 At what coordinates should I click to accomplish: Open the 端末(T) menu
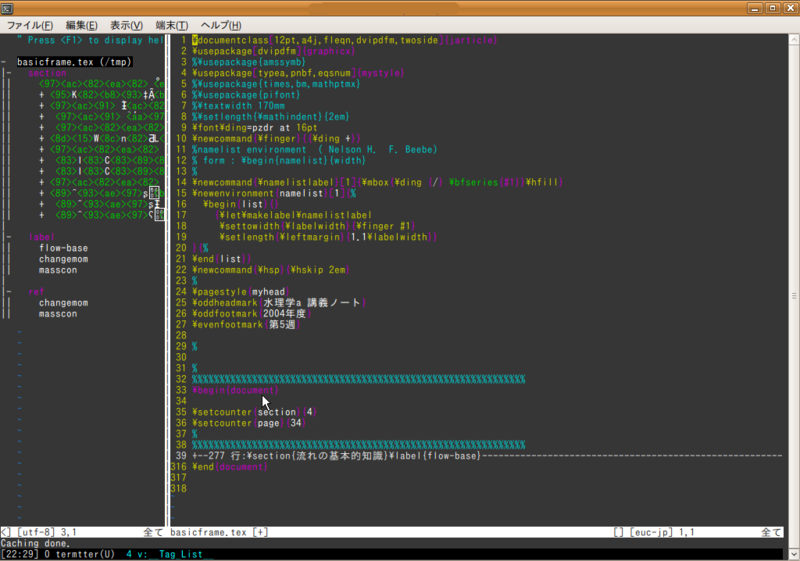(x=172, y=25)
